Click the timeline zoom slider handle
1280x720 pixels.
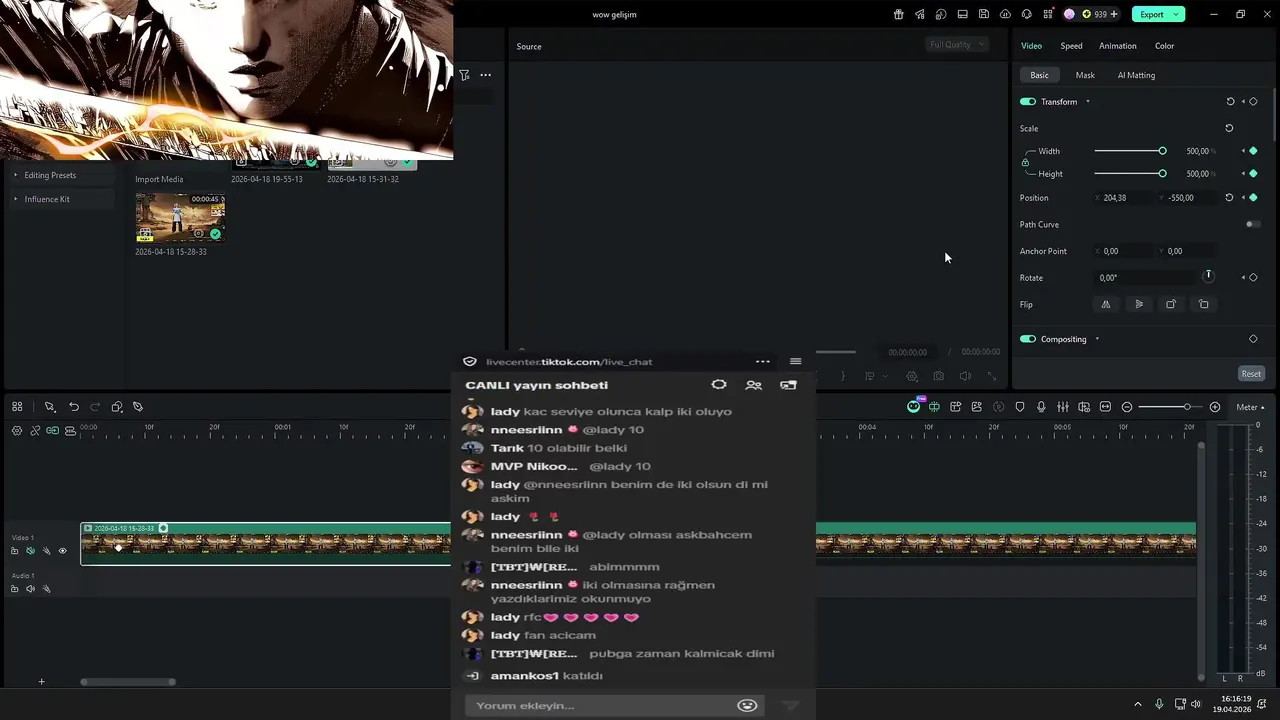tap(1187, 407)
